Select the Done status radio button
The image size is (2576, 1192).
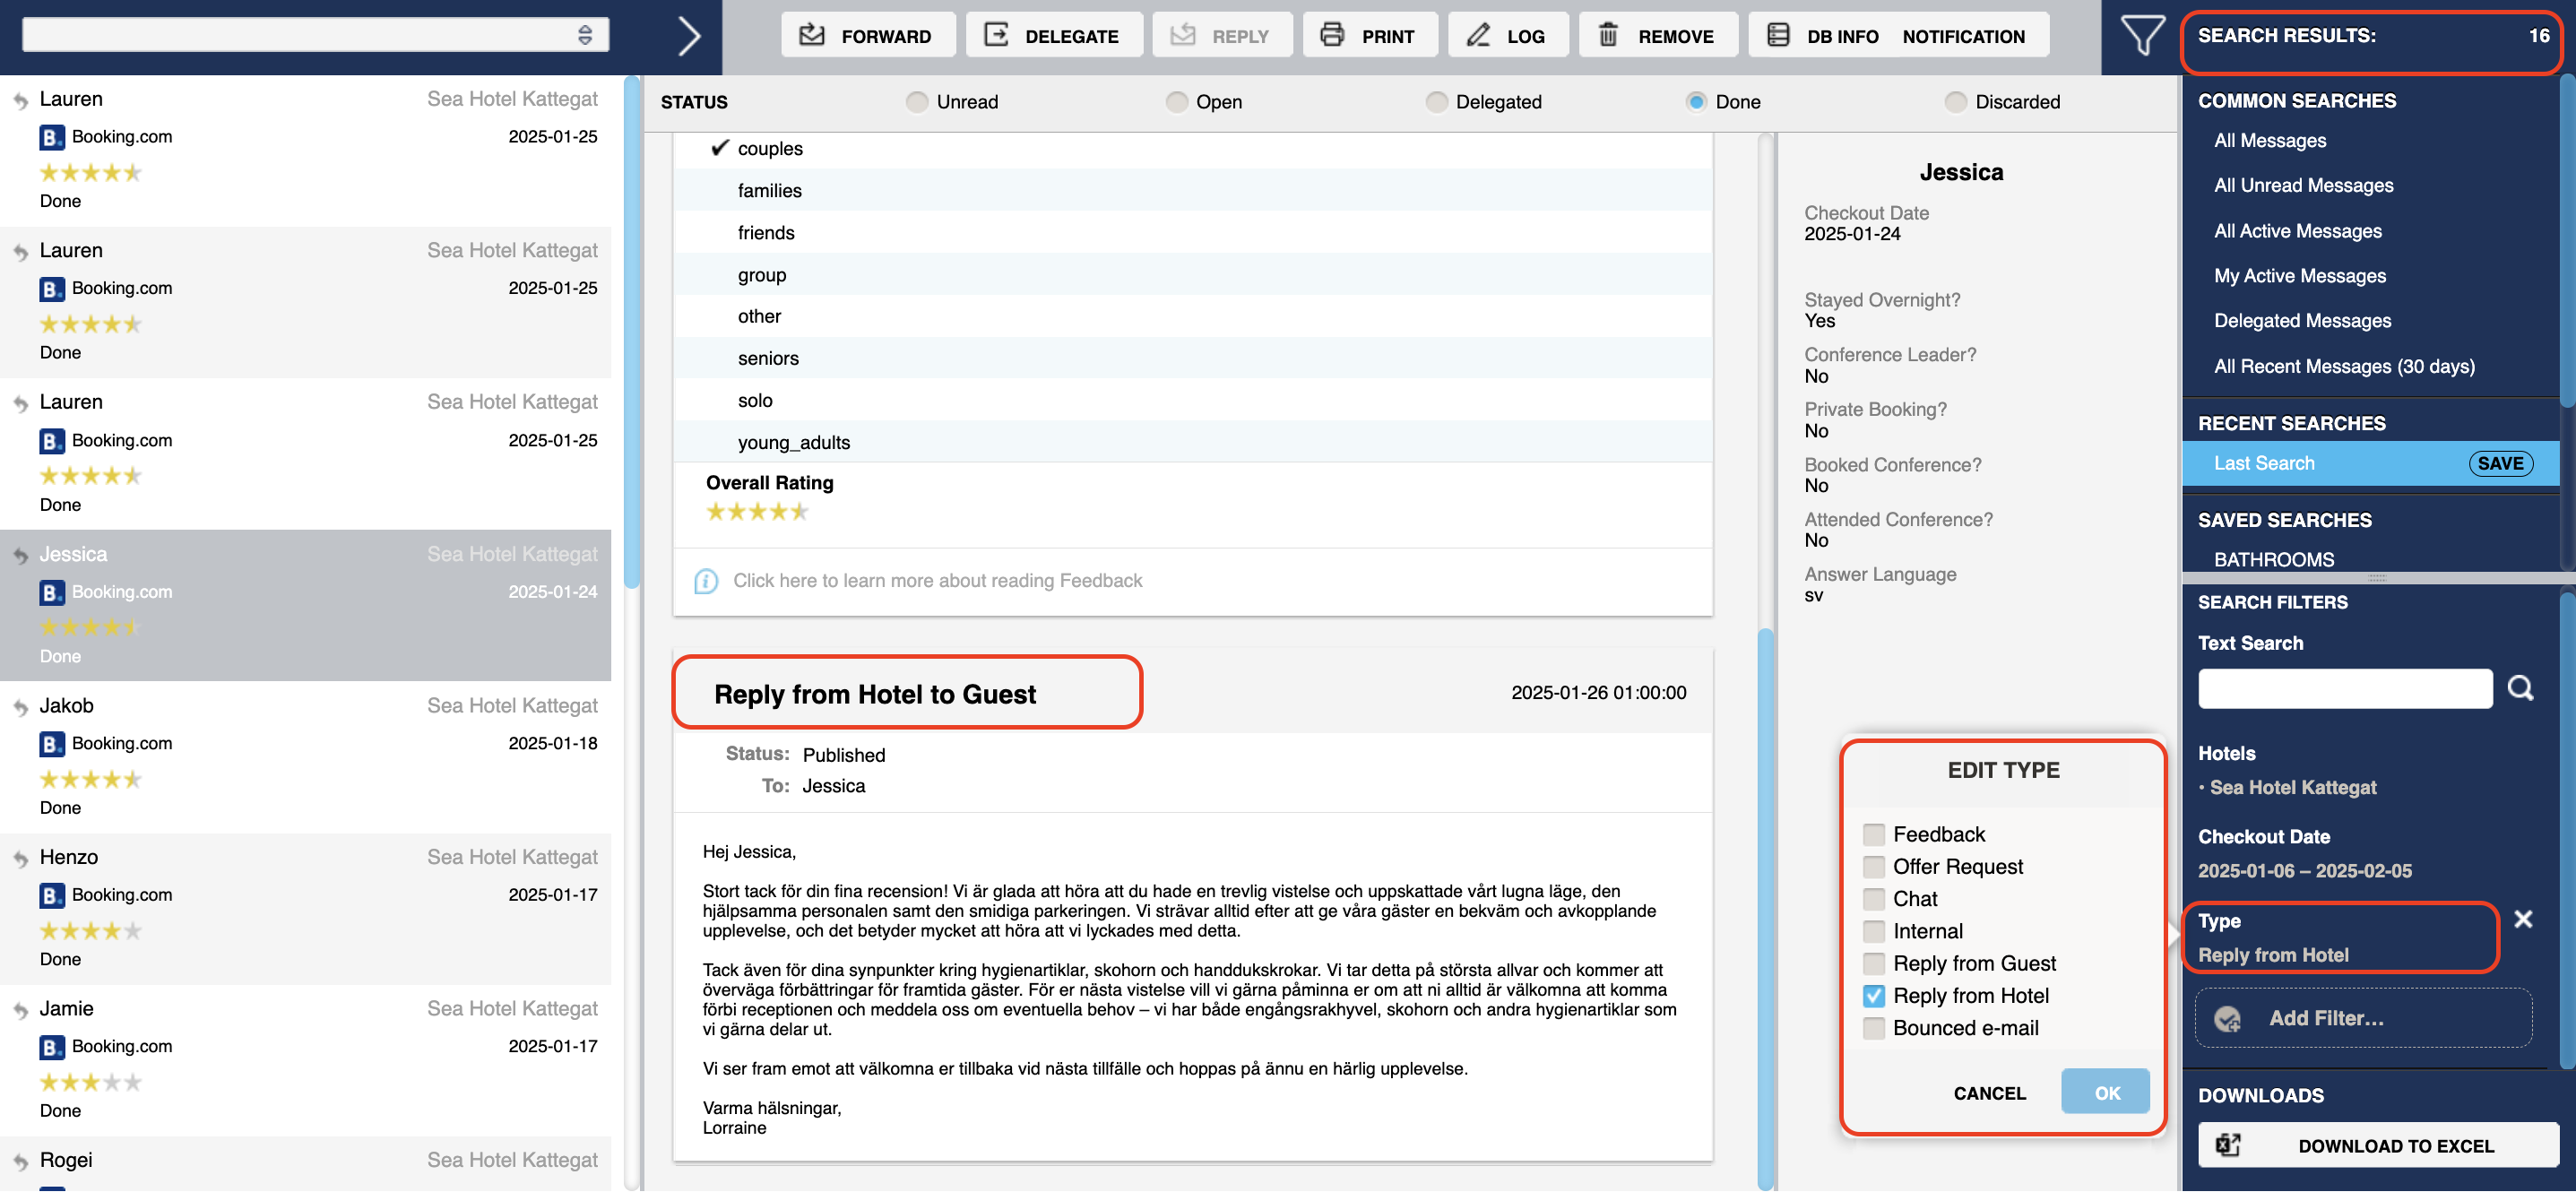point(1696,102)
